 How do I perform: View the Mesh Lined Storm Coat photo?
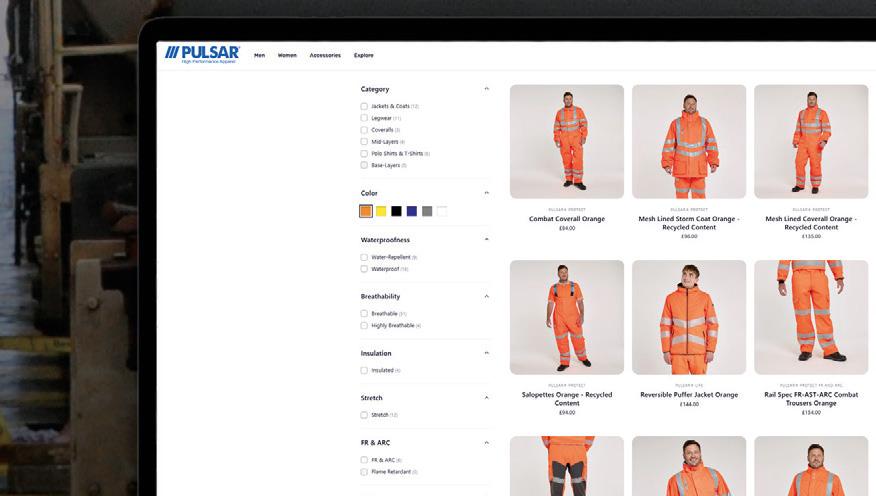689,141
